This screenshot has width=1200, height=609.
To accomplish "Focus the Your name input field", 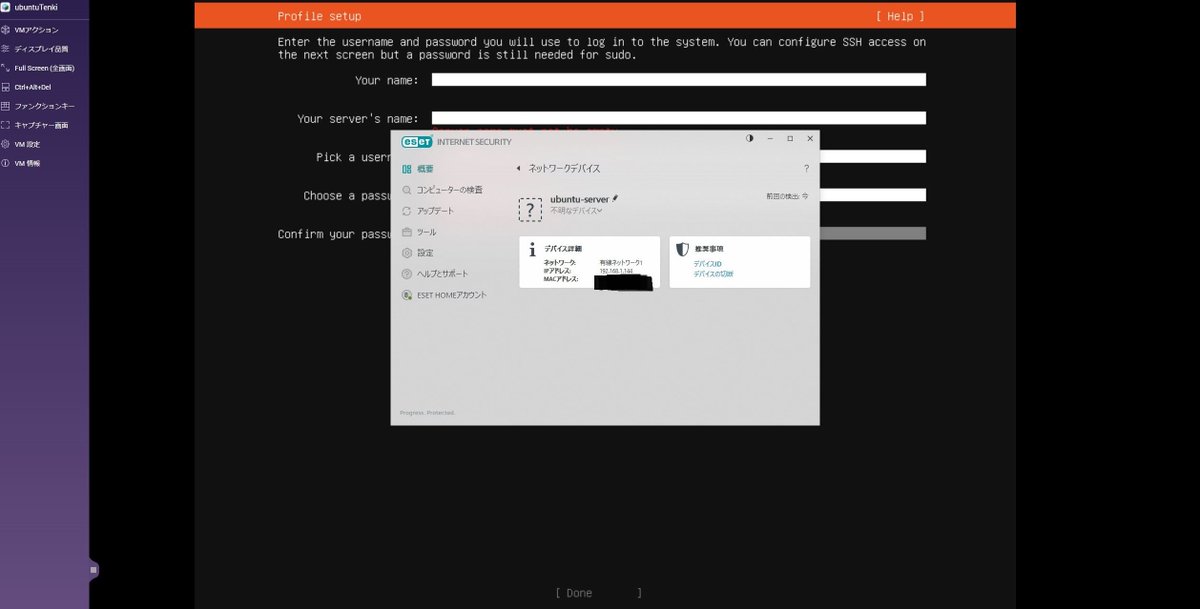I will click(679, 80).
